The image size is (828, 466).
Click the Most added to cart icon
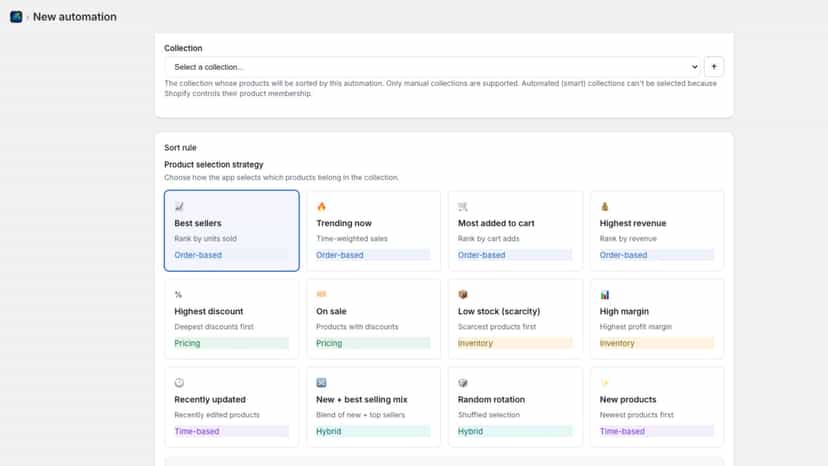click(x=463, y=207)
